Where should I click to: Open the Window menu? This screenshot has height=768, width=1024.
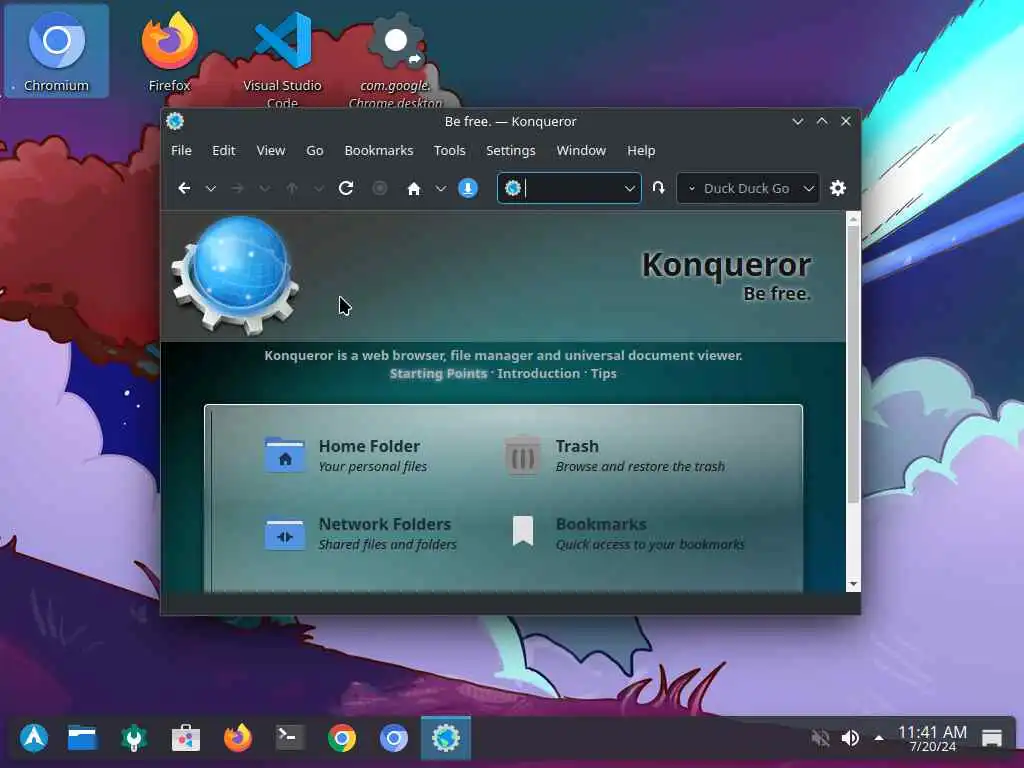tap(581, 151)
